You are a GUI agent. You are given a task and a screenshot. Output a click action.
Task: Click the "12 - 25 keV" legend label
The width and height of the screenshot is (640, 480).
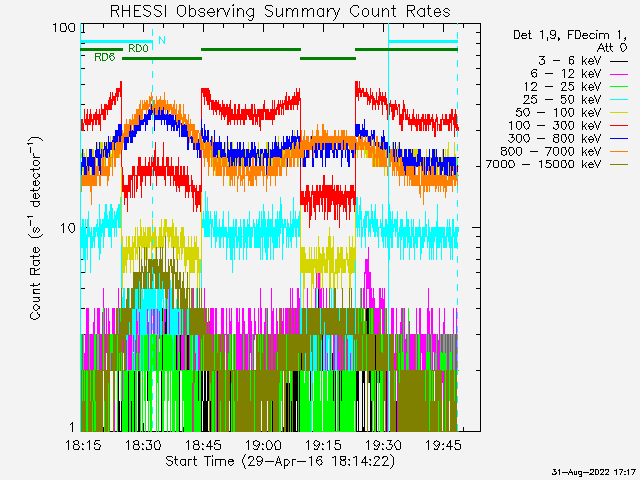(562, 87)
